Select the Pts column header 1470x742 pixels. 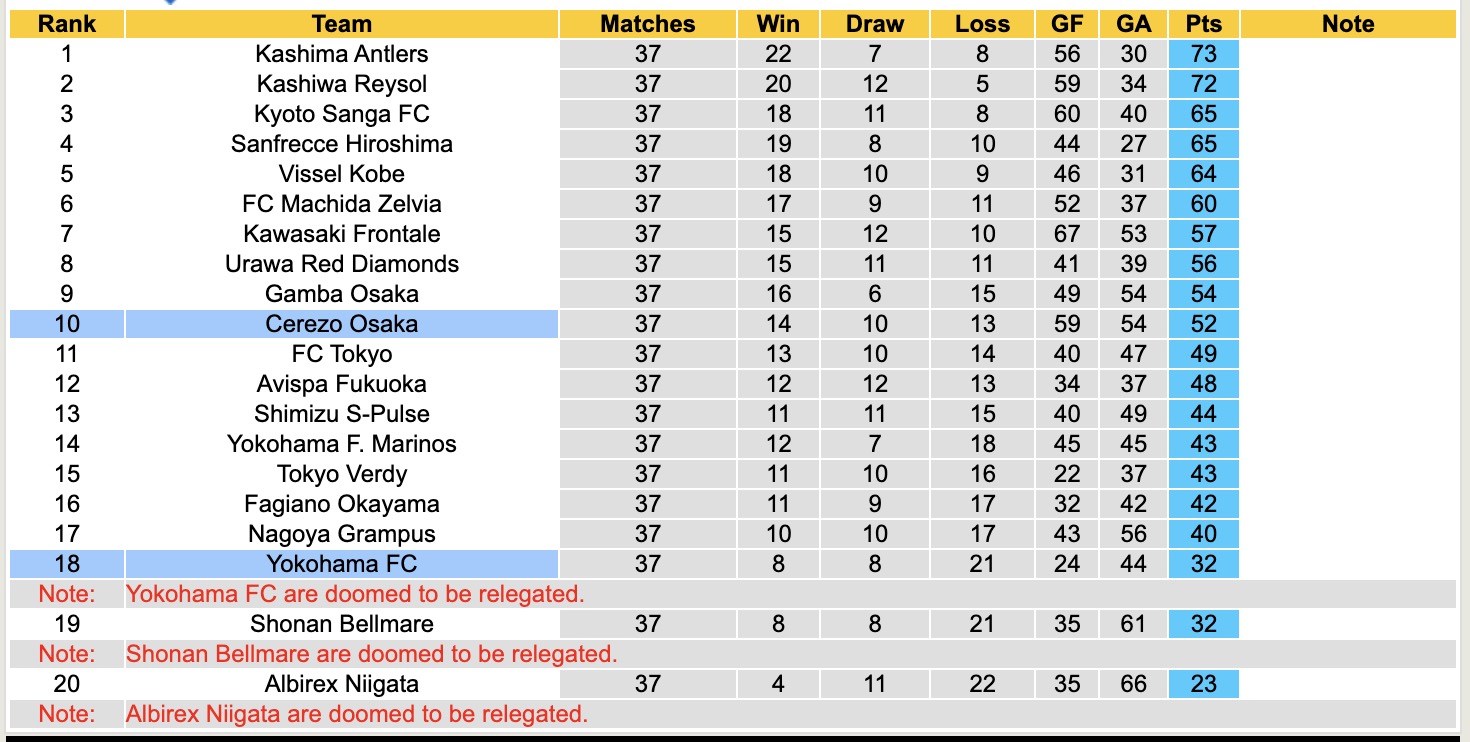1203,24
